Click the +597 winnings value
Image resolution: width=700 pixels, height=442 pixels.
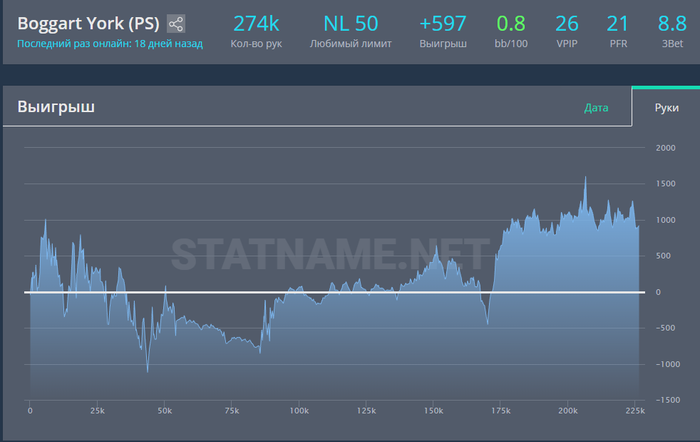pos(443,23)
